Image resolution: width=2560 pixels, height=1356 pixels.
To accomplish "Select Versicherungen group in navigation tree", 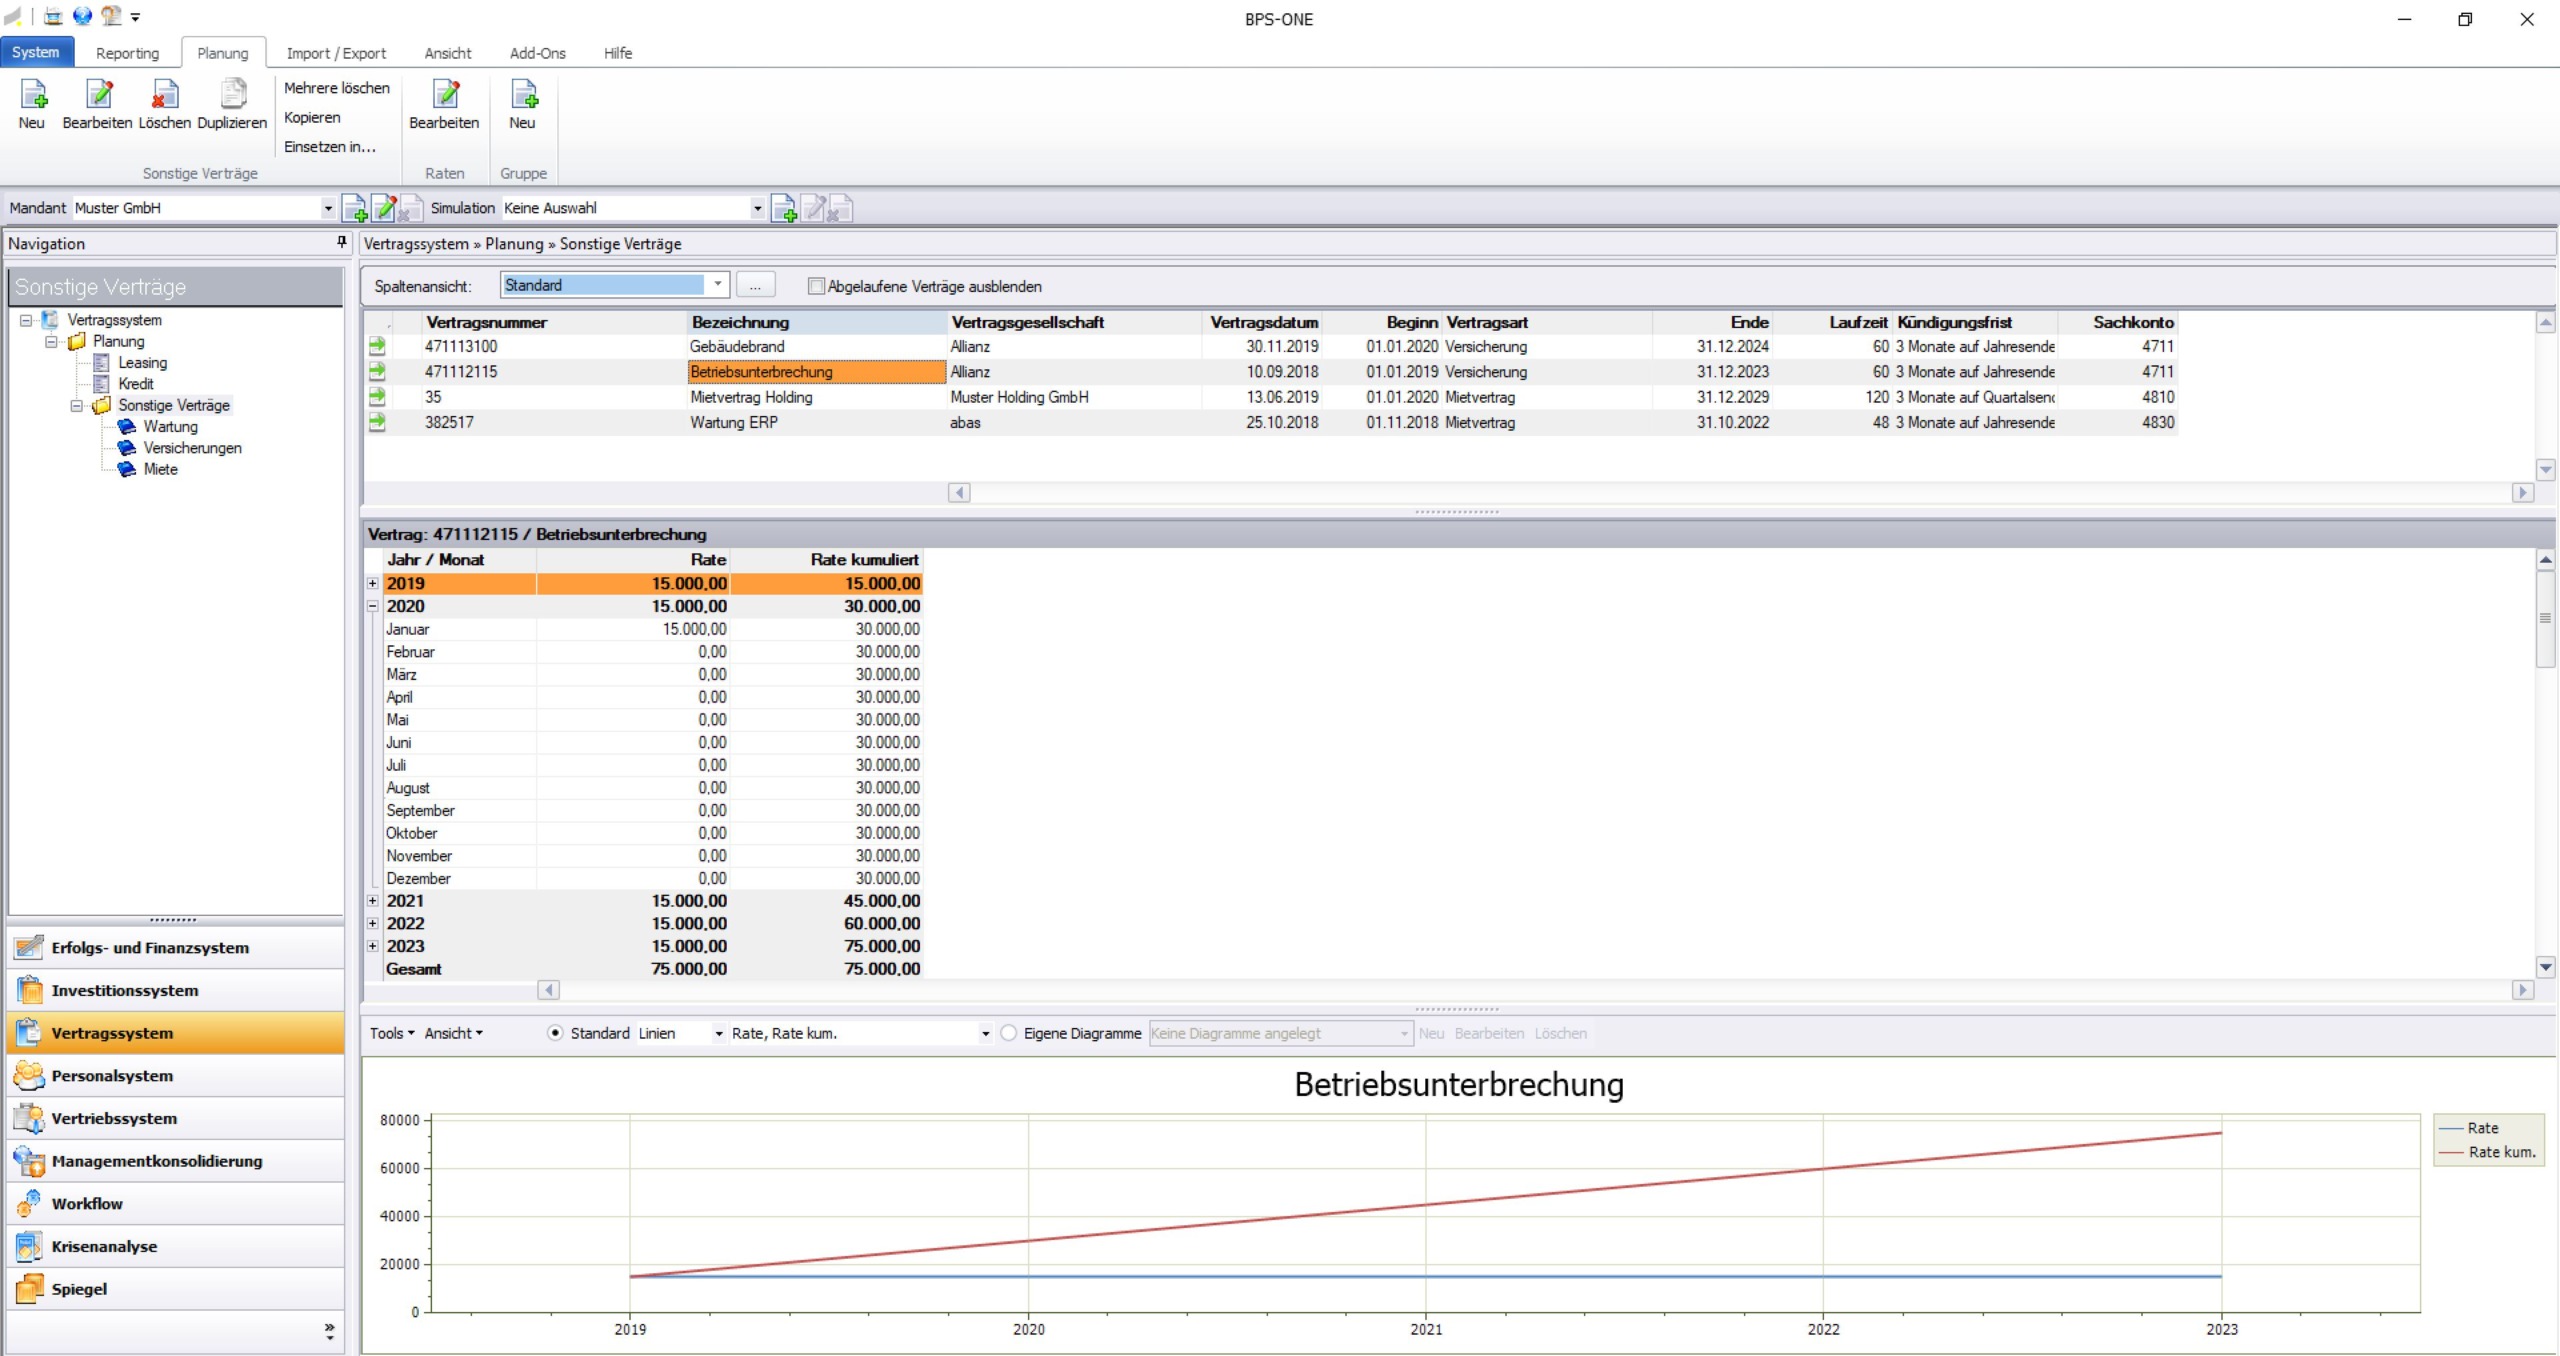I will (x=192, y=448).
